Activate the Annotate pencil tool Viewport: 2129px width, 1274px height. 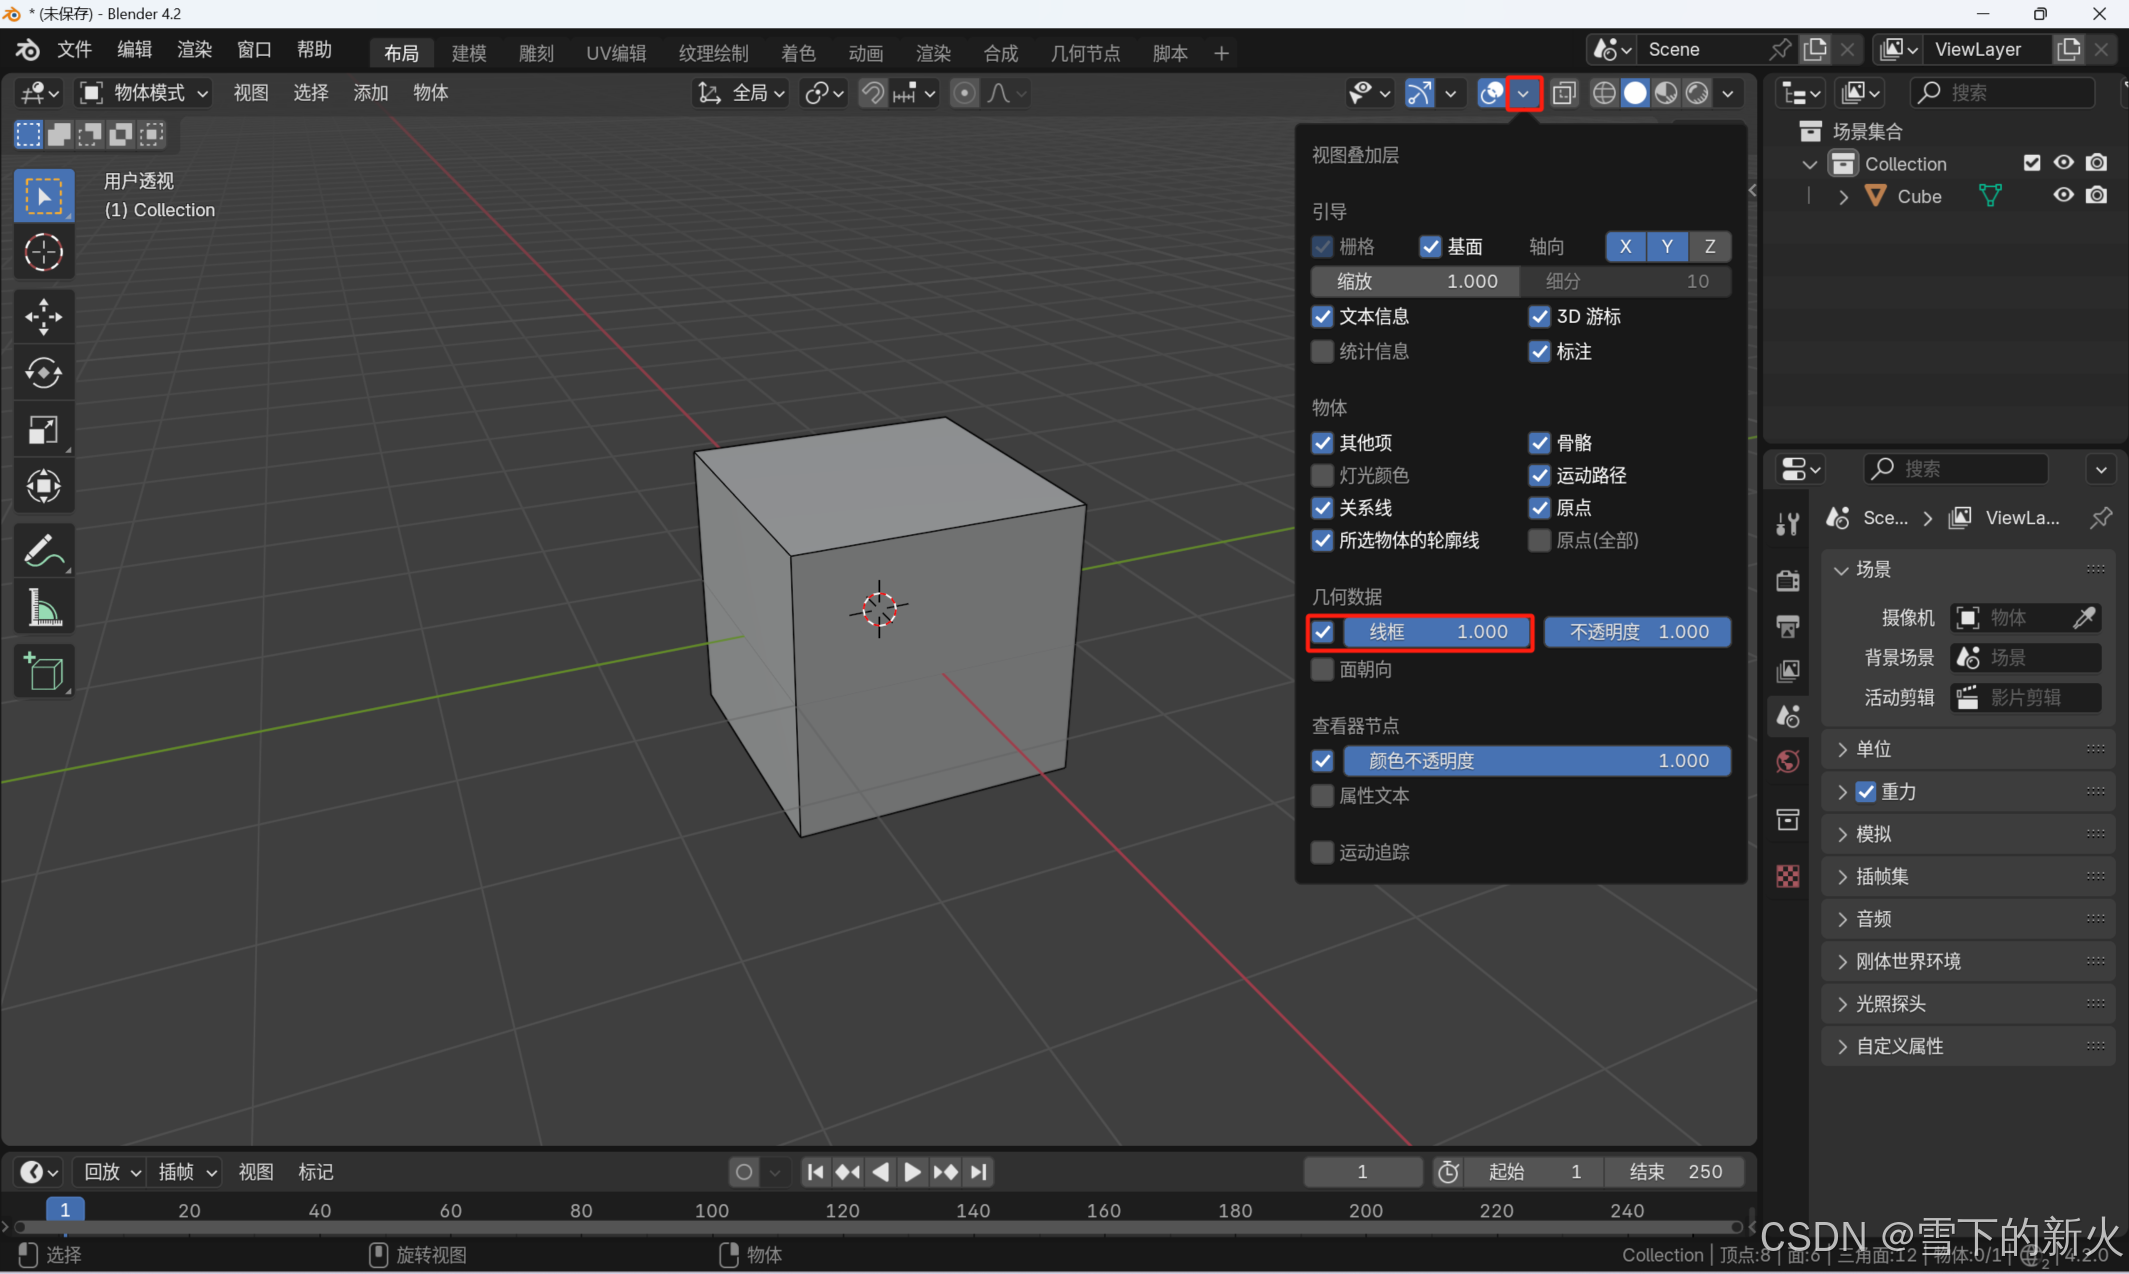tap(43, 550)
